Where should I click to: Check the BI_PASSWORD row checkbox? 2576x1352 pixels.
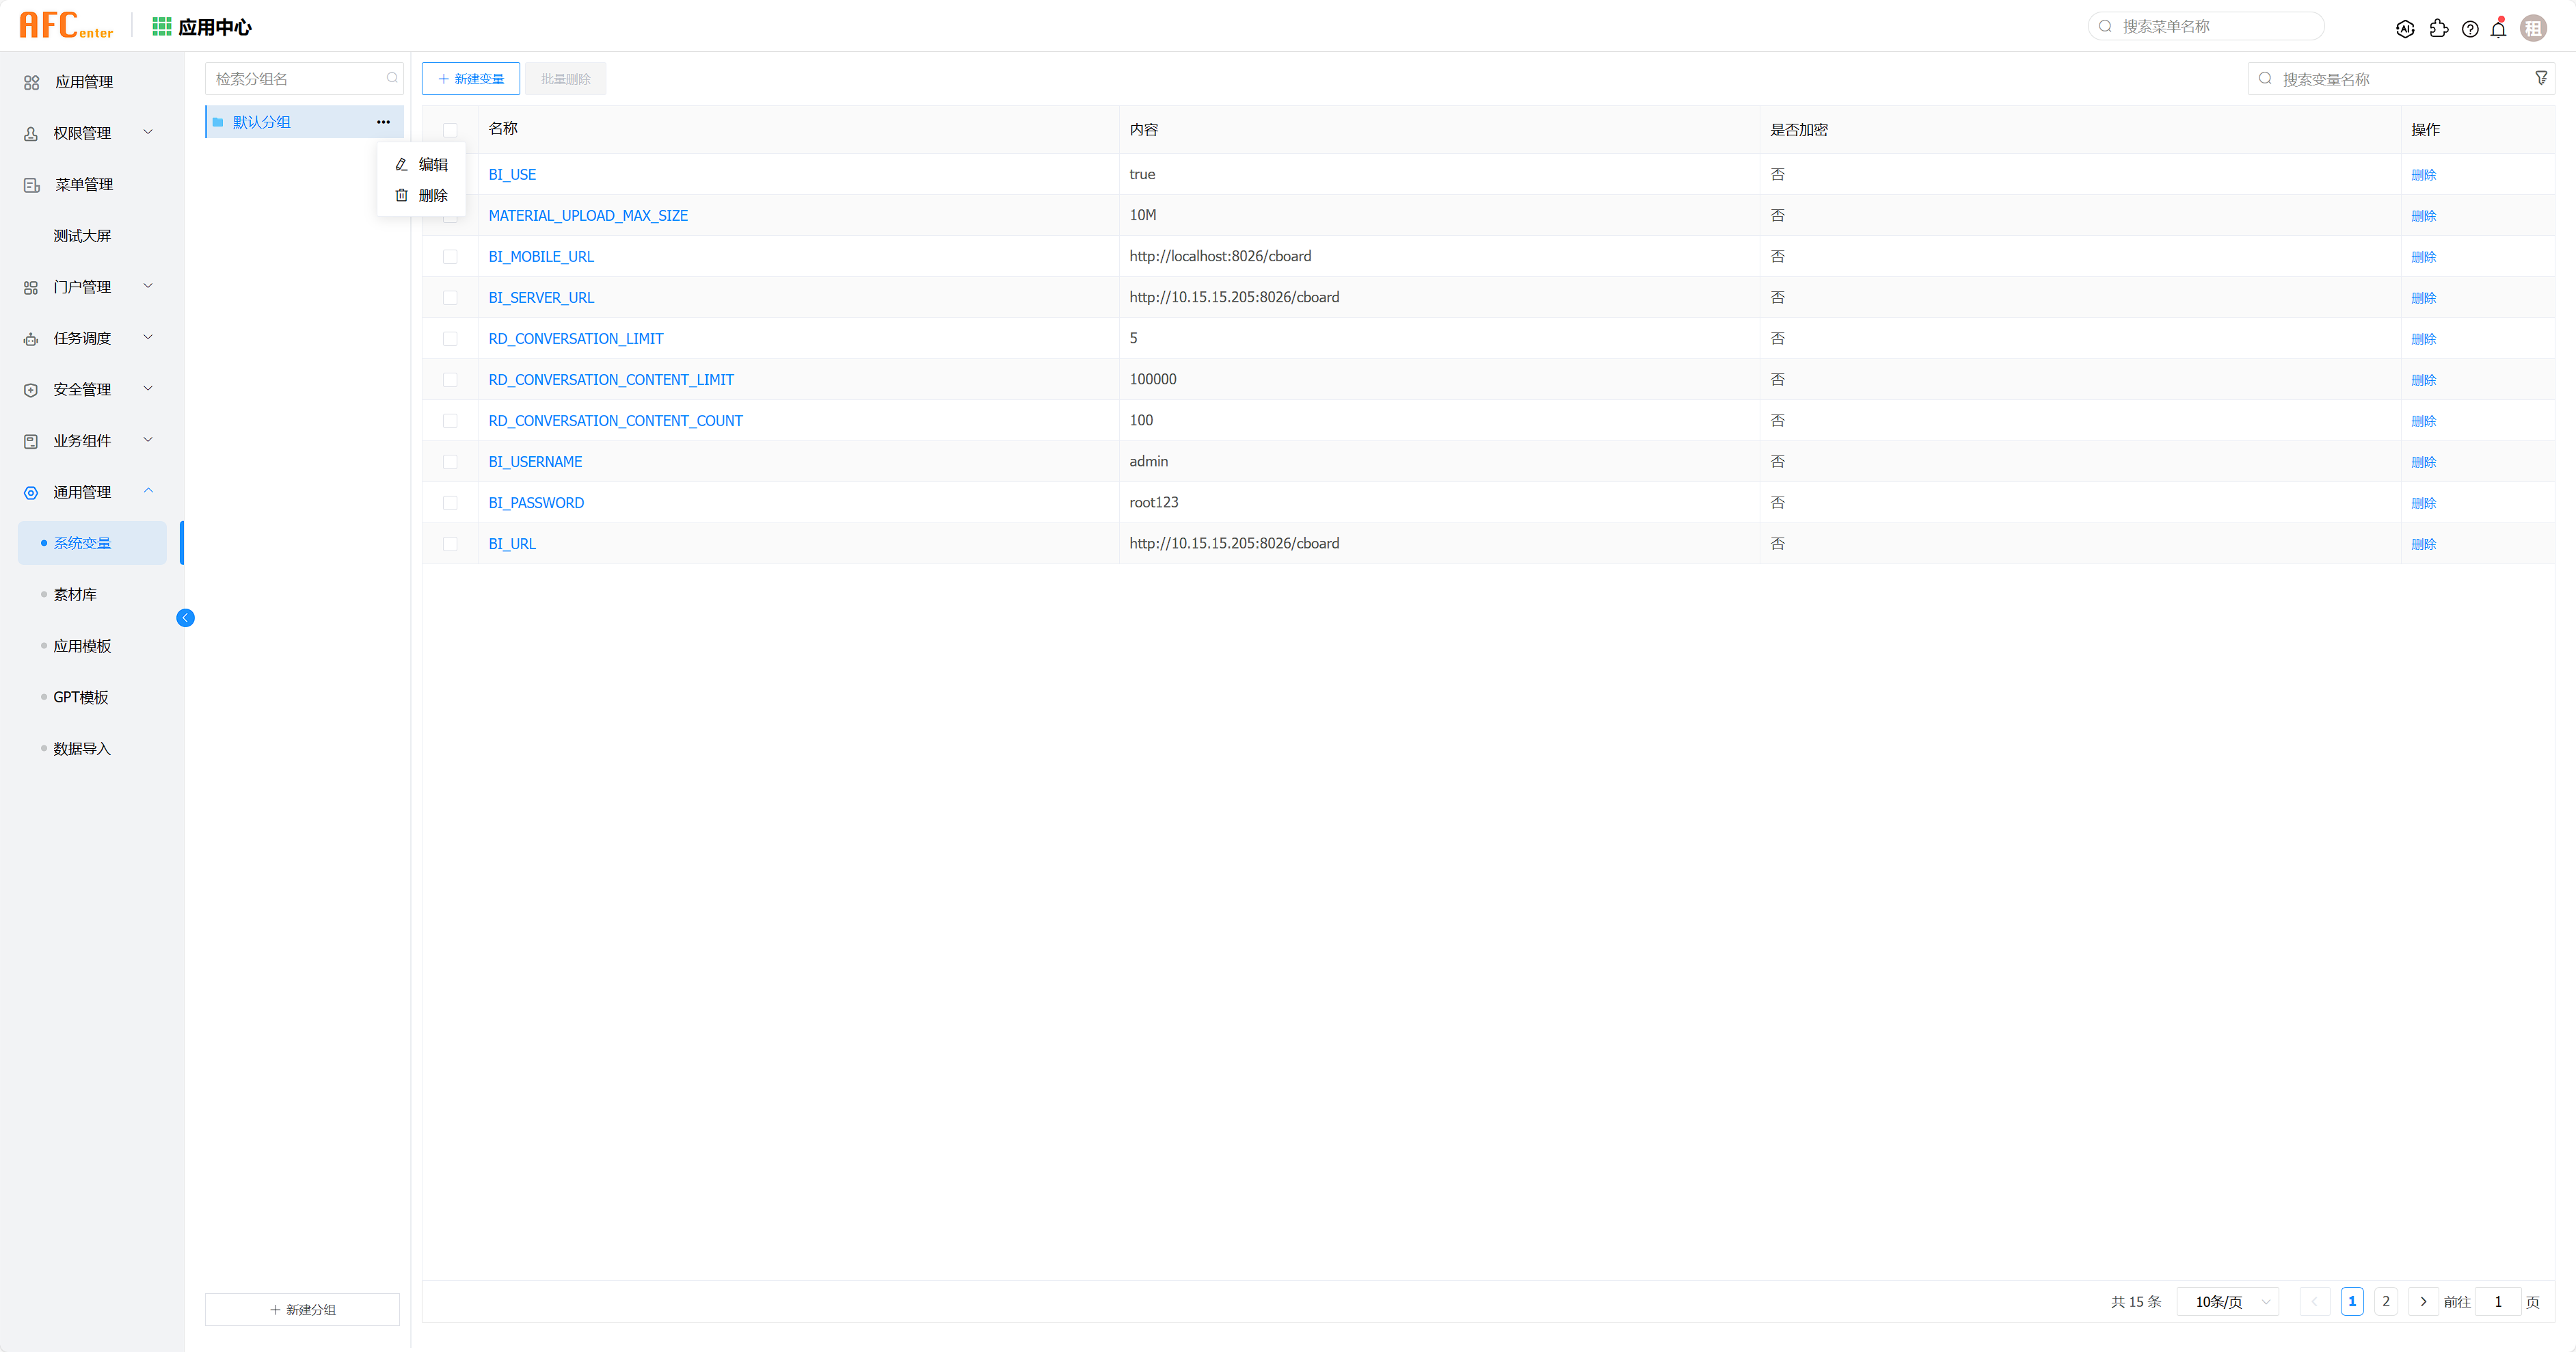coord(450,503)
